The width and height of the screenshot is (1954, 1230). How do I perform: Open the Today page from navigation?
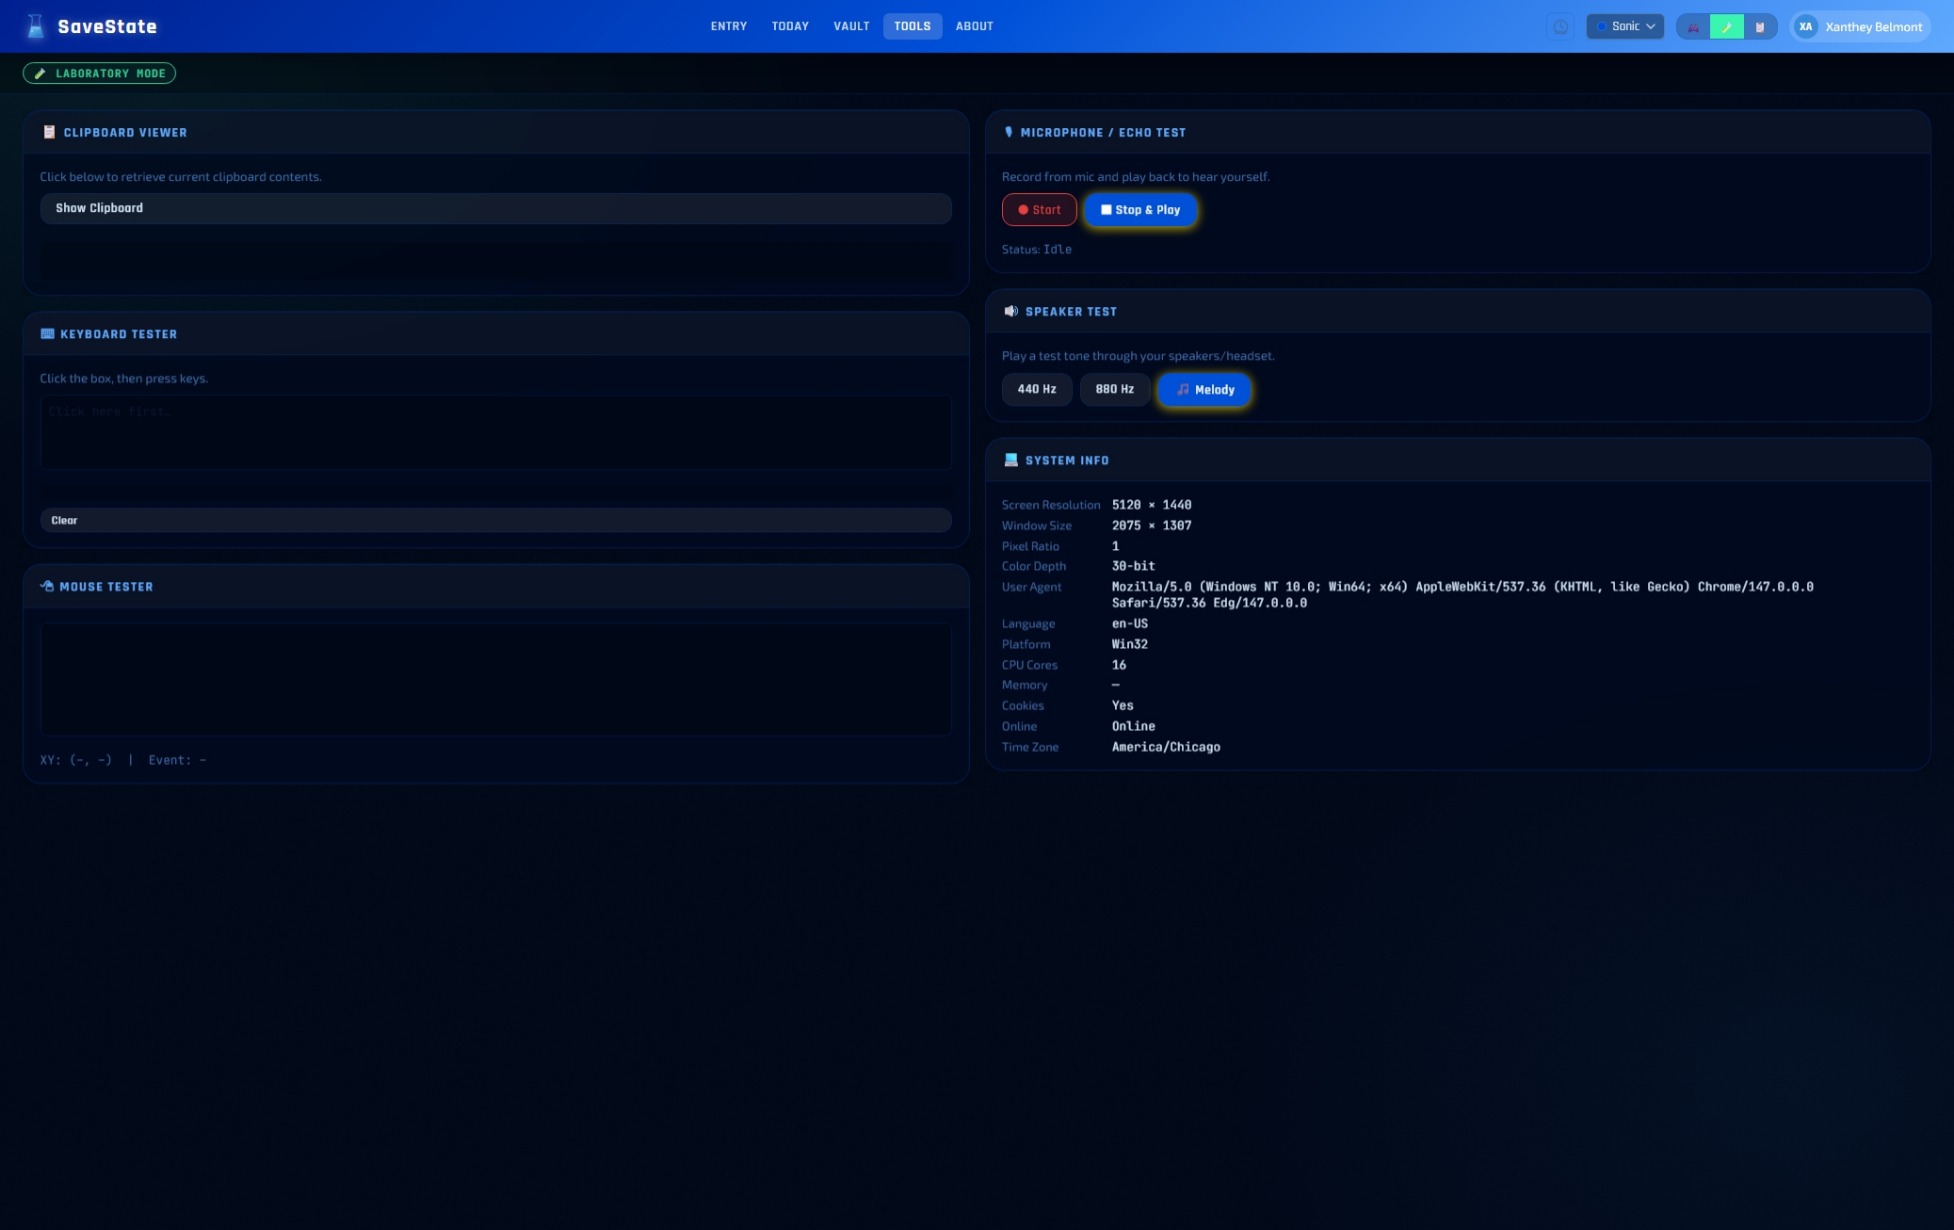point(790,26)
